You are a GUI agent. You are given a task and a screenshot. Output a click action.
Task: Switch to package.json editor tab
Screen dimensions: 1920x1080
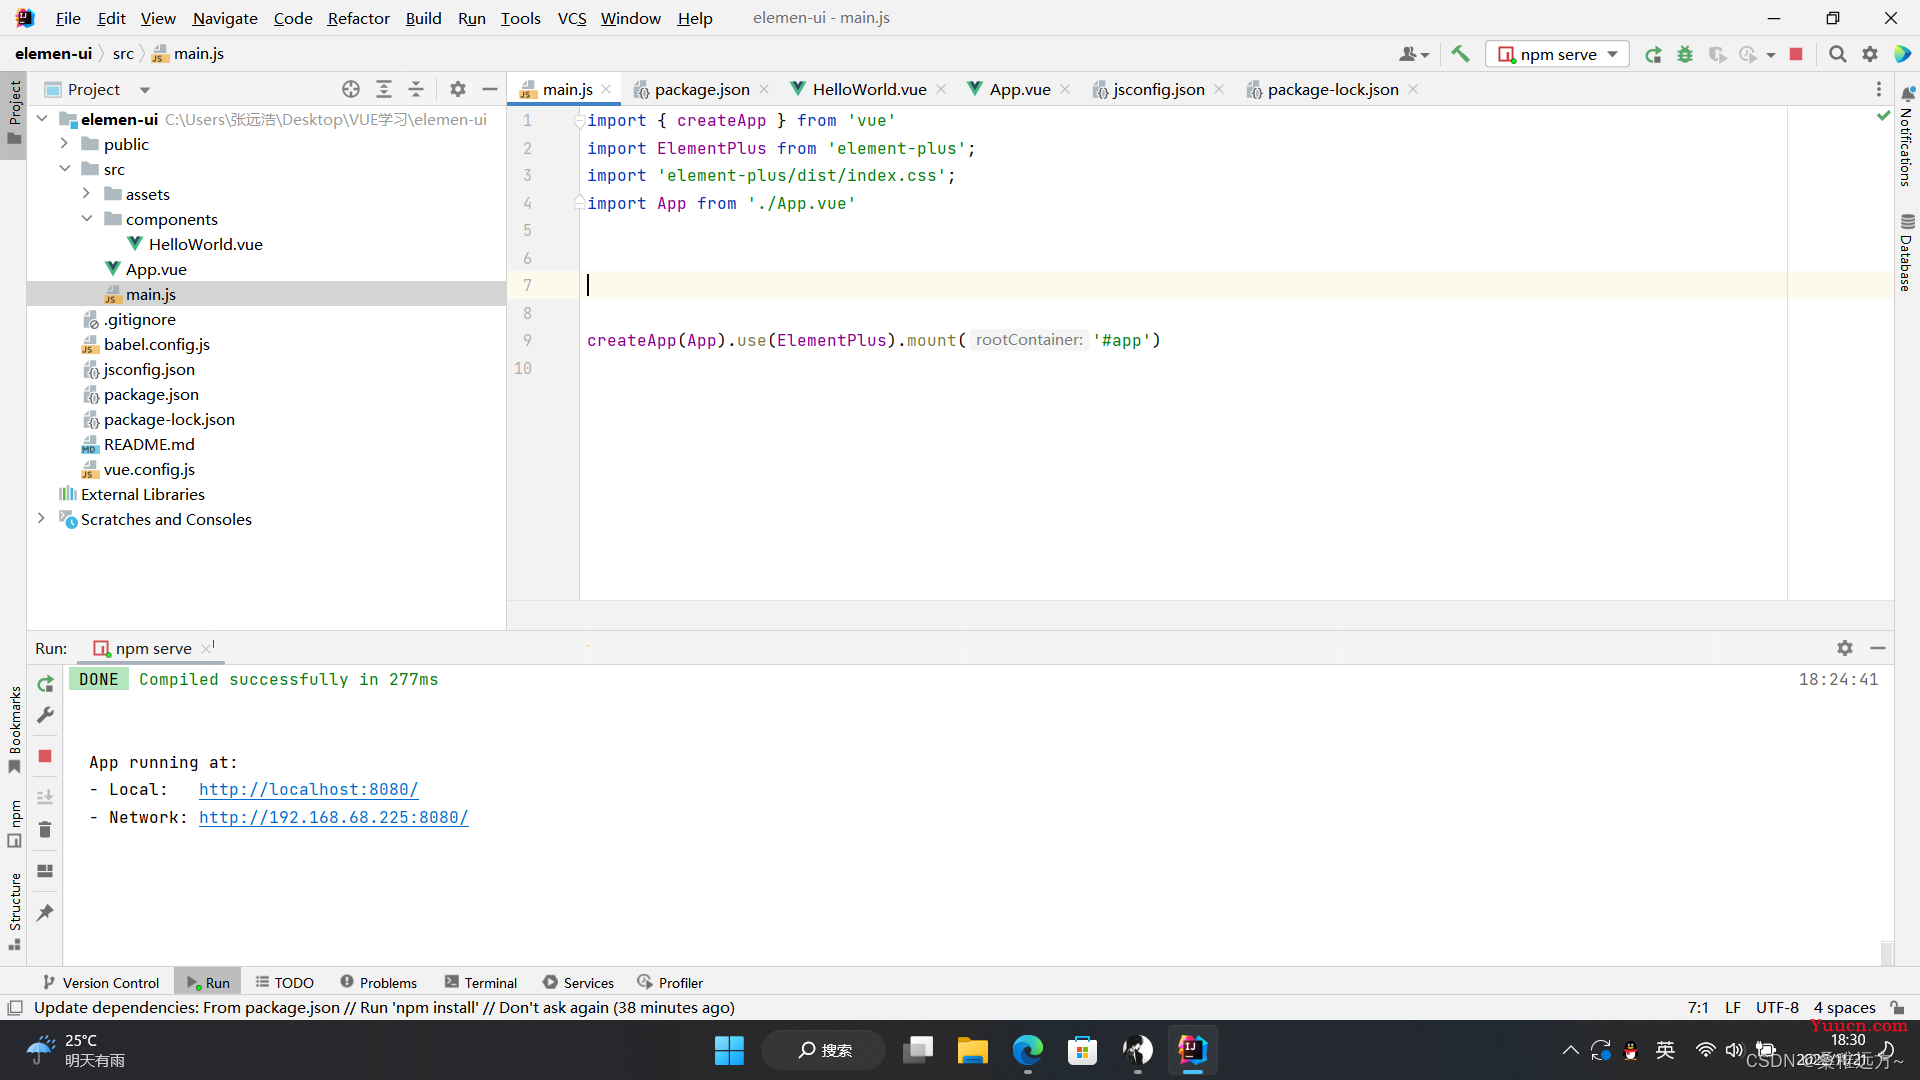coord(702,89)
